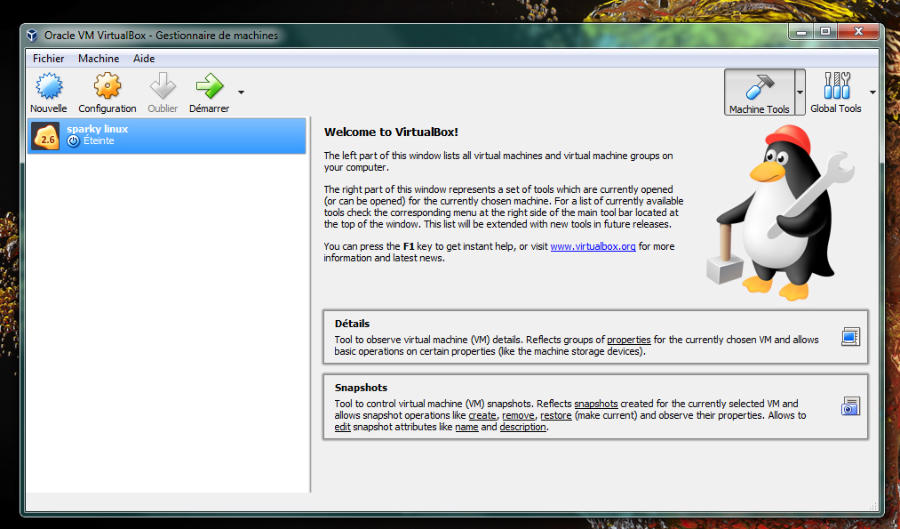Open Configuration gear icon in toolbar
The image size is (900, 529).
(x=107, y=86)
